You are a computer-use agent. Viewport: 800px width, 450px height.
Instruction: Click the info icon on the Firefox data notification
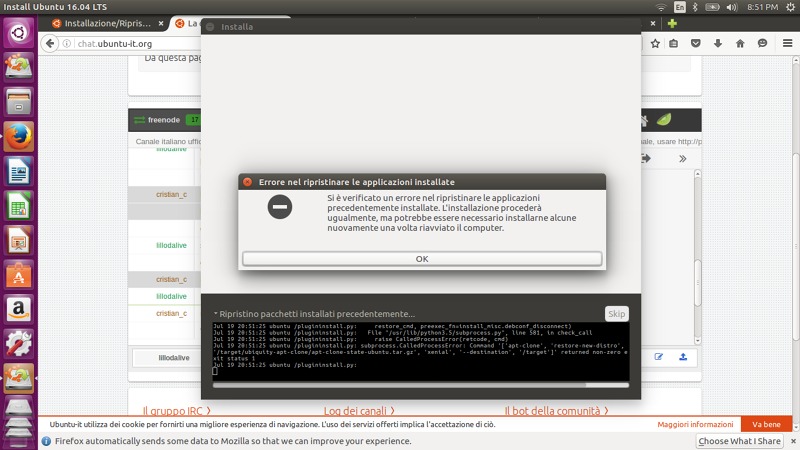tap(46, 441)
